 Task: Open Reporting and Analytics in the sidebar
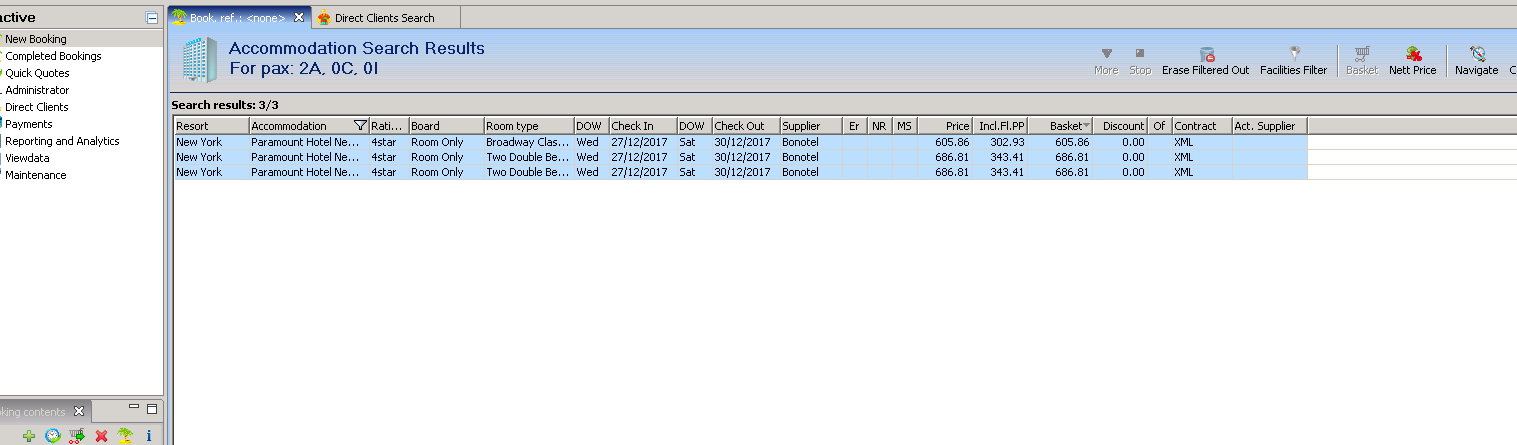(62, 141)
